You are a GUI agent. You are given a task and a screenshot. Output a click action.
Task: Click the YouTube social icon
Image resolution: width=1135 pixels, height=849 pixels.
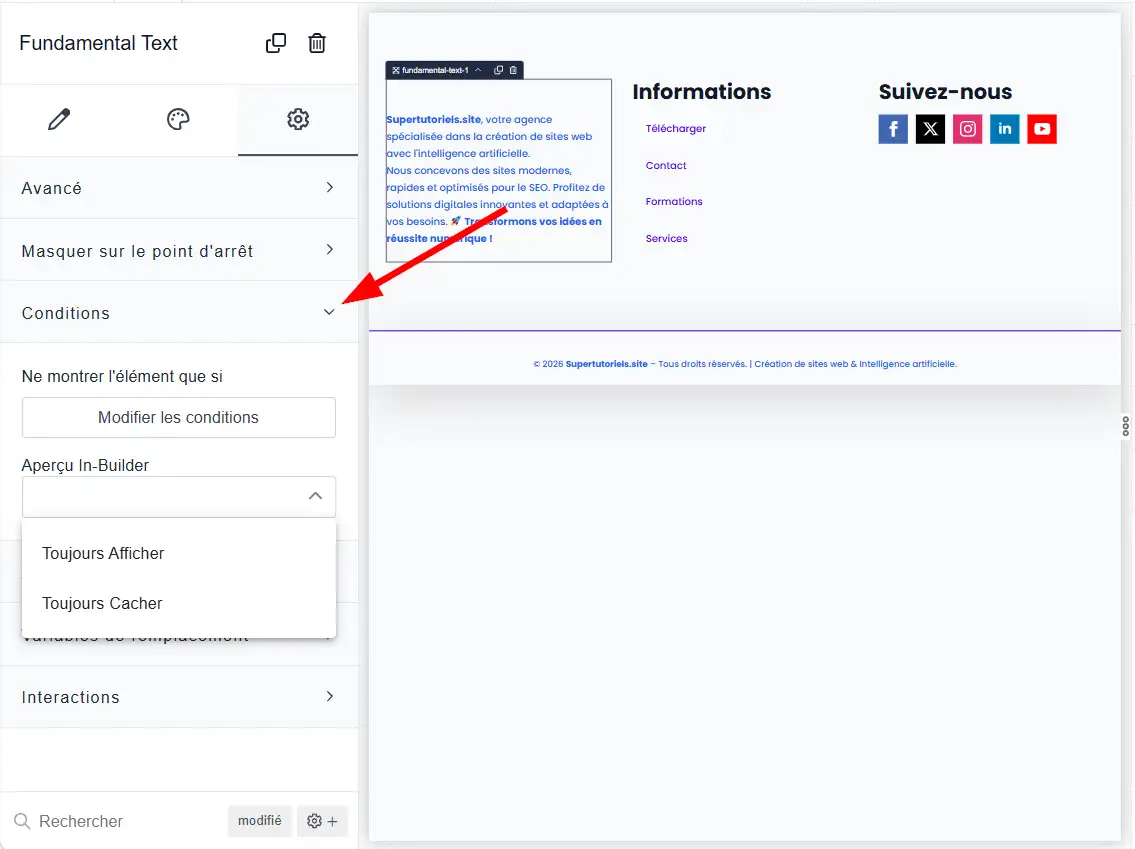coord(1042,130)
